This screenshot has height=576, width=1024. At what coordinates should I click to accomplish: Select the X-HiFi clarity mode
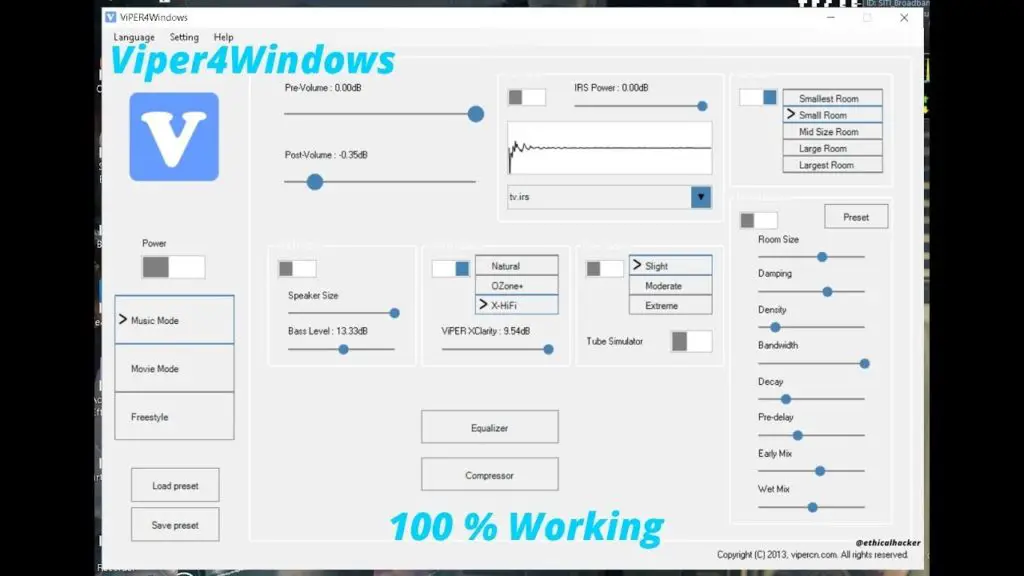pos(517,305)
